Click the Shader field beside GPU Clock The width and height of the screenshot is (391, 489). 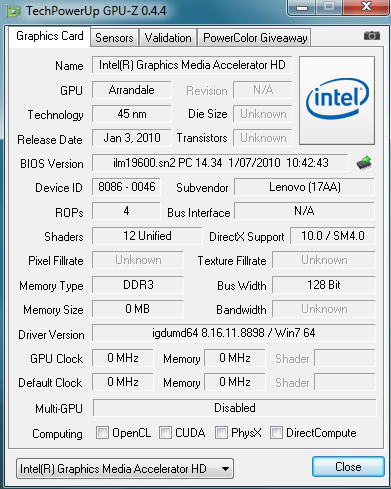[345, 358]
